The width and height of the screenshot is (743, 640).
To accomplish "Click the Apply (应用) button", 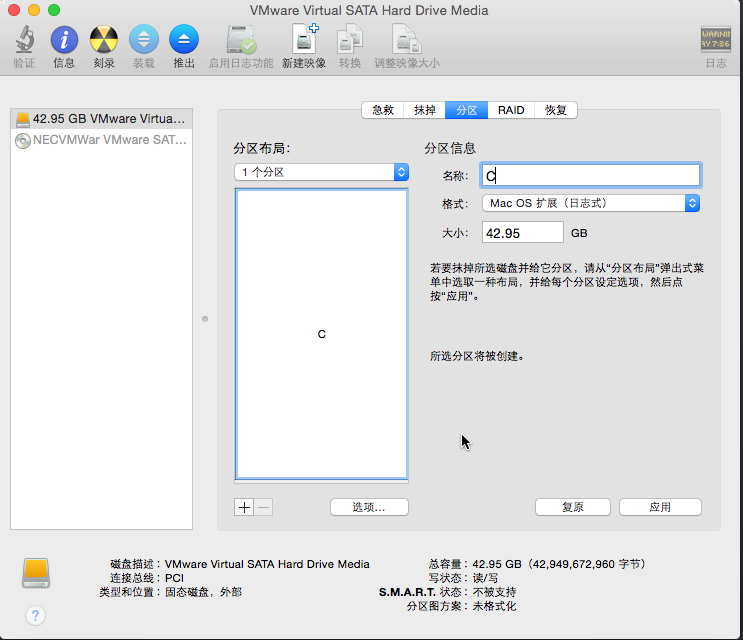I will point(660,507).
